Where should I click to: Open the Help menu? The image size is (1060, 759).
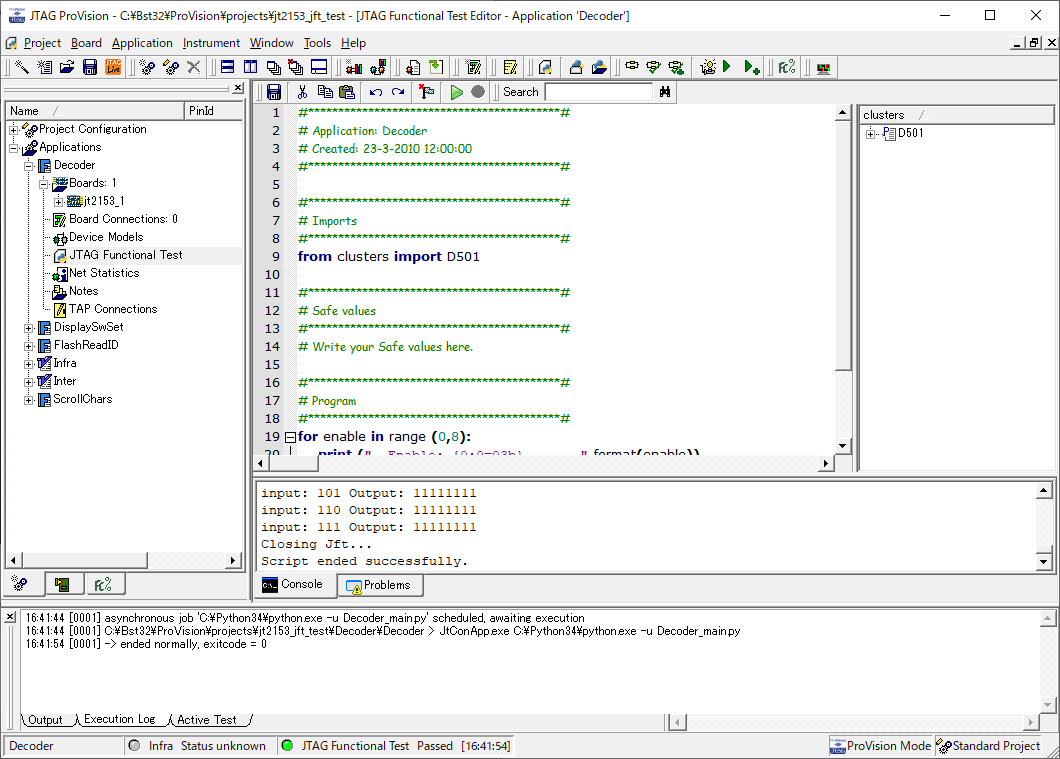pos(353,43)
